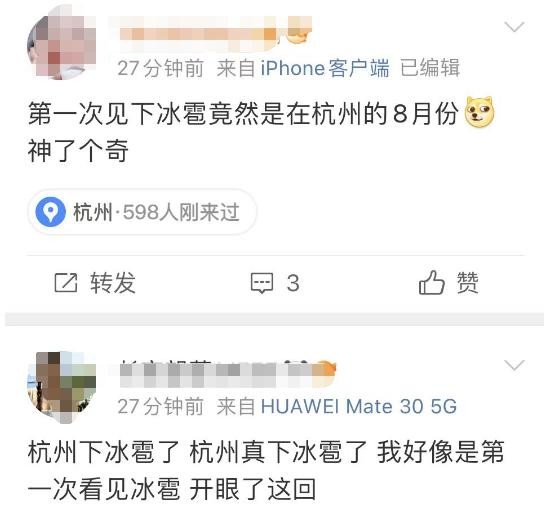Image resolution: width=544 pixels, height=520 pixels.
Task: Expand options chevron on the second post
Action: tap(514, 365)
